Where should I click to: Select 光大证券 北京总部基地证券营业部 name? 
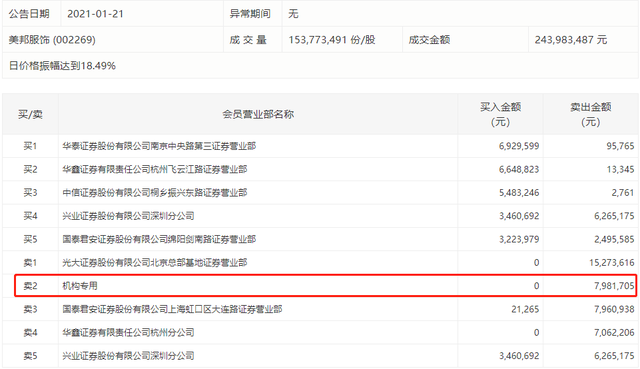click(x=155, y=262)
